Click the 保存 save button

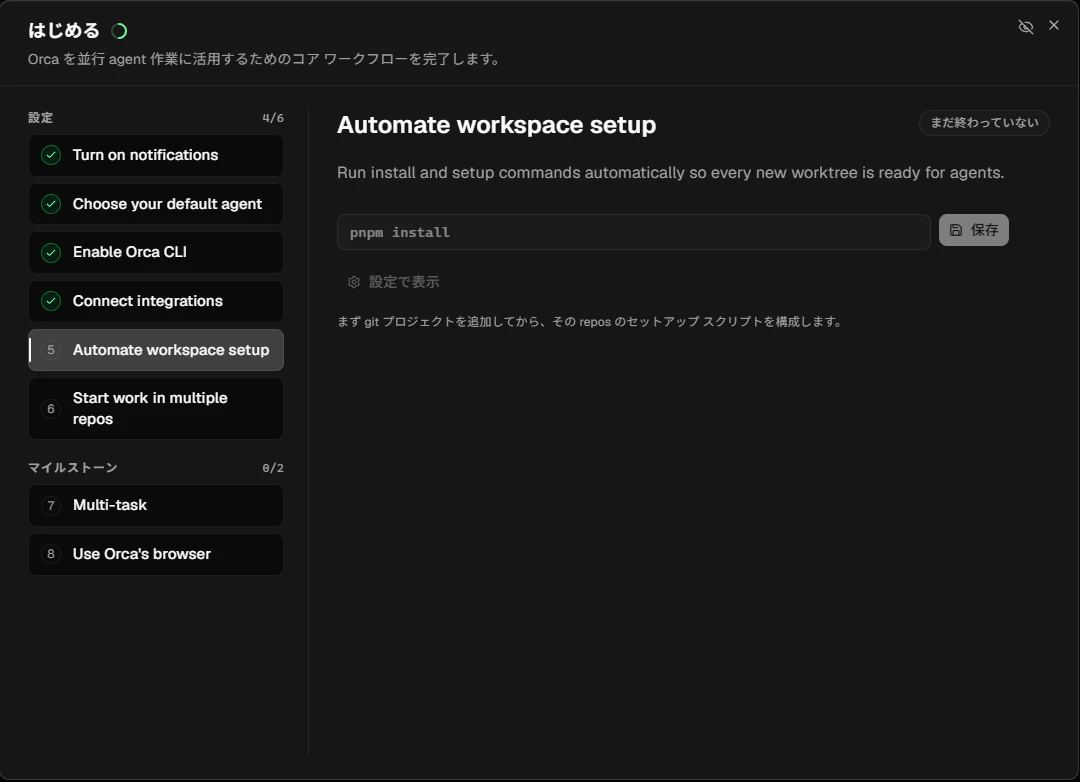973,230
